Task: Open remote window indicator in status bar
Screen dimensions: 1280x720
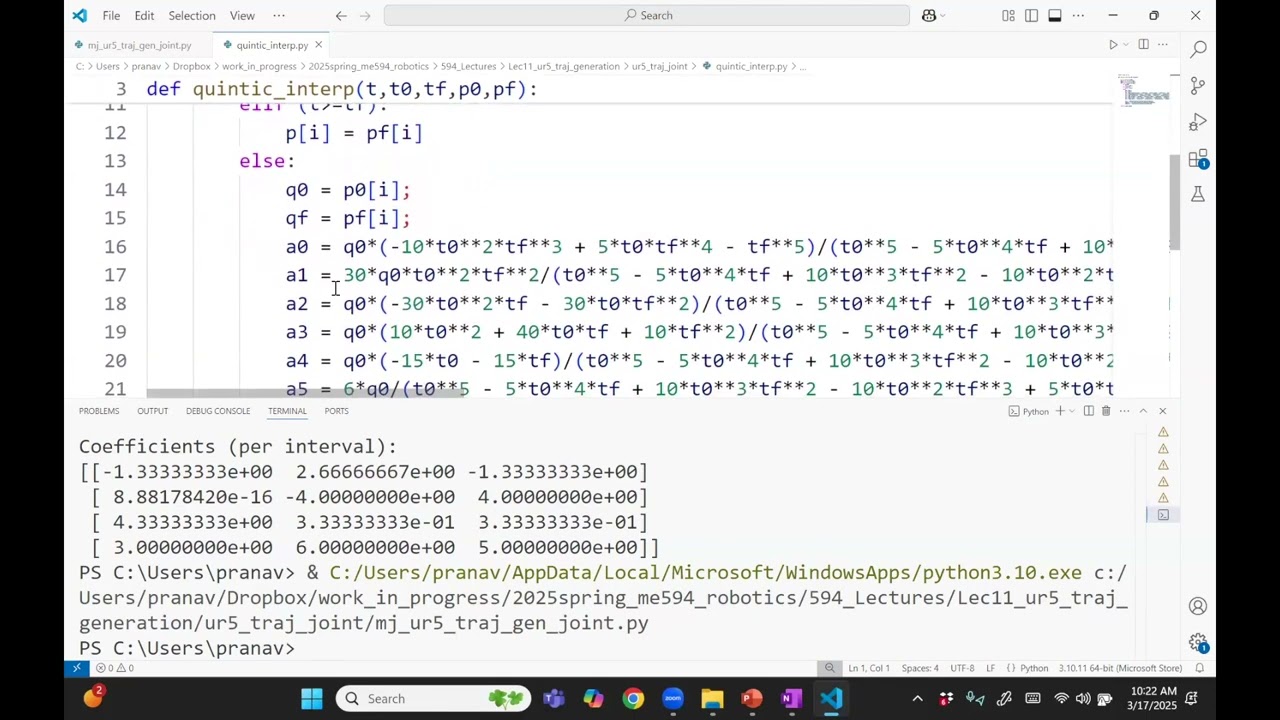Action: point(77,668)
